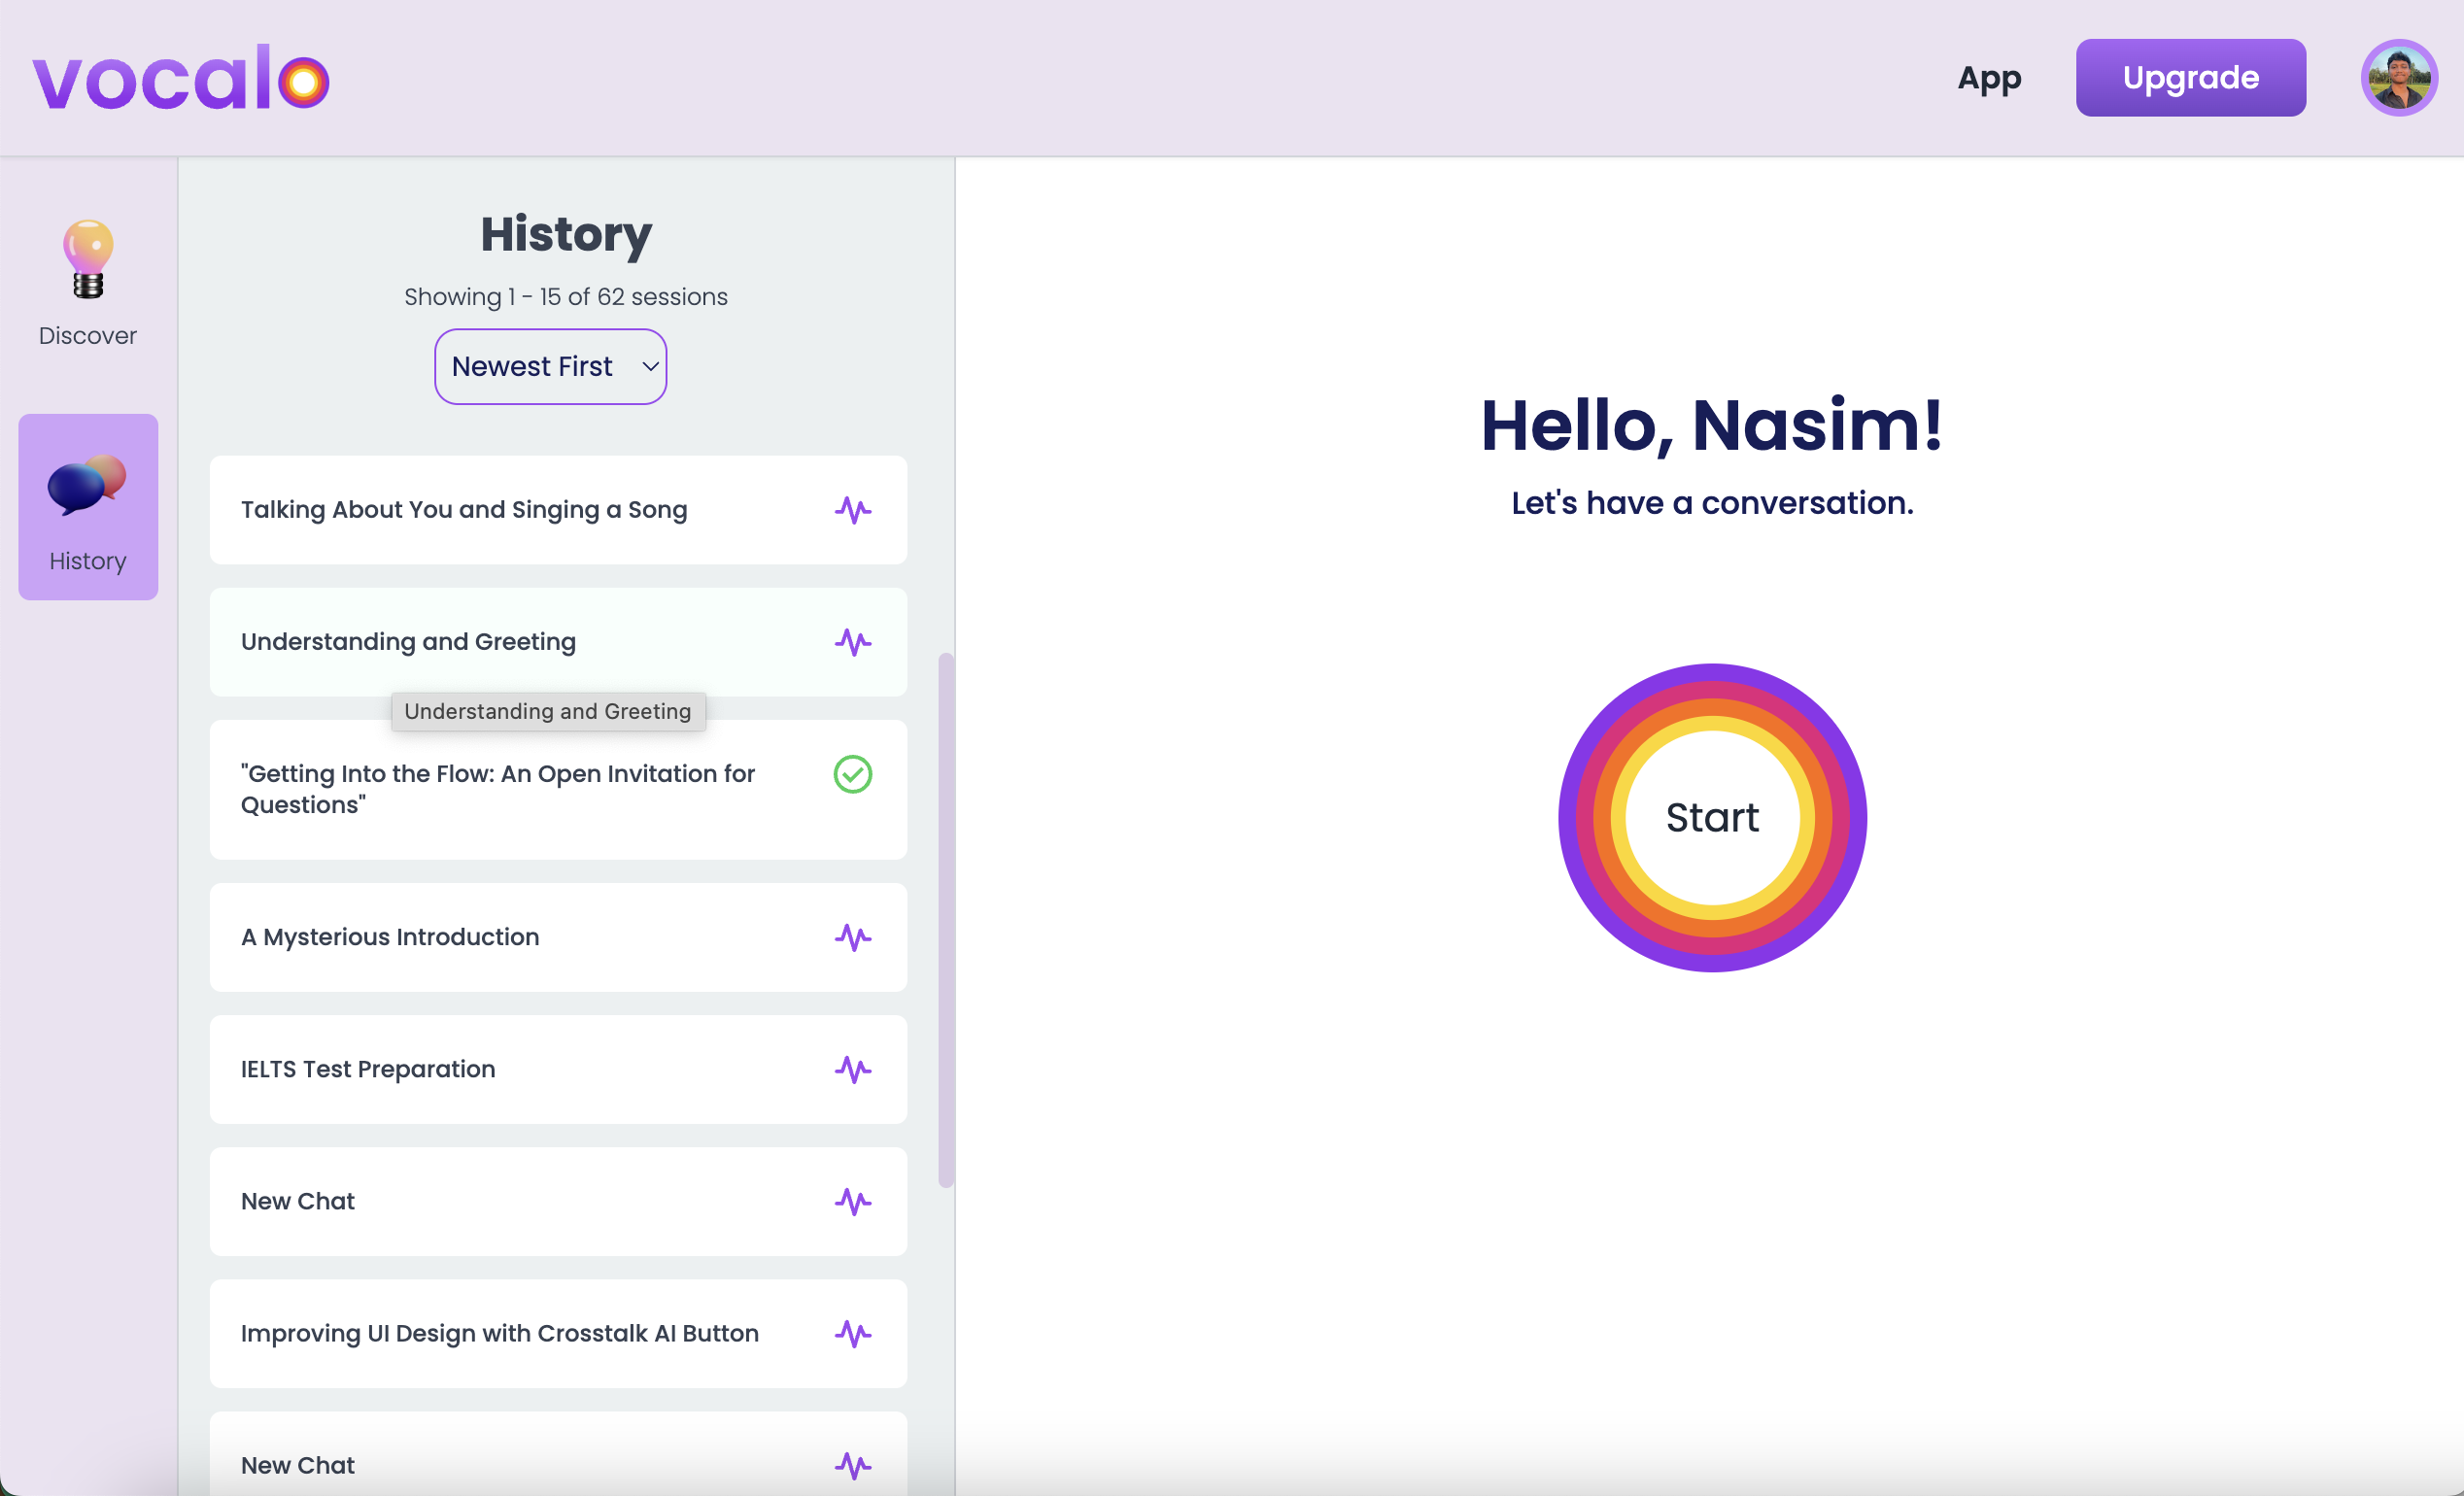
Task: Click waveform icon on Understanding and Greeting
Action: (x=853, y=642)
